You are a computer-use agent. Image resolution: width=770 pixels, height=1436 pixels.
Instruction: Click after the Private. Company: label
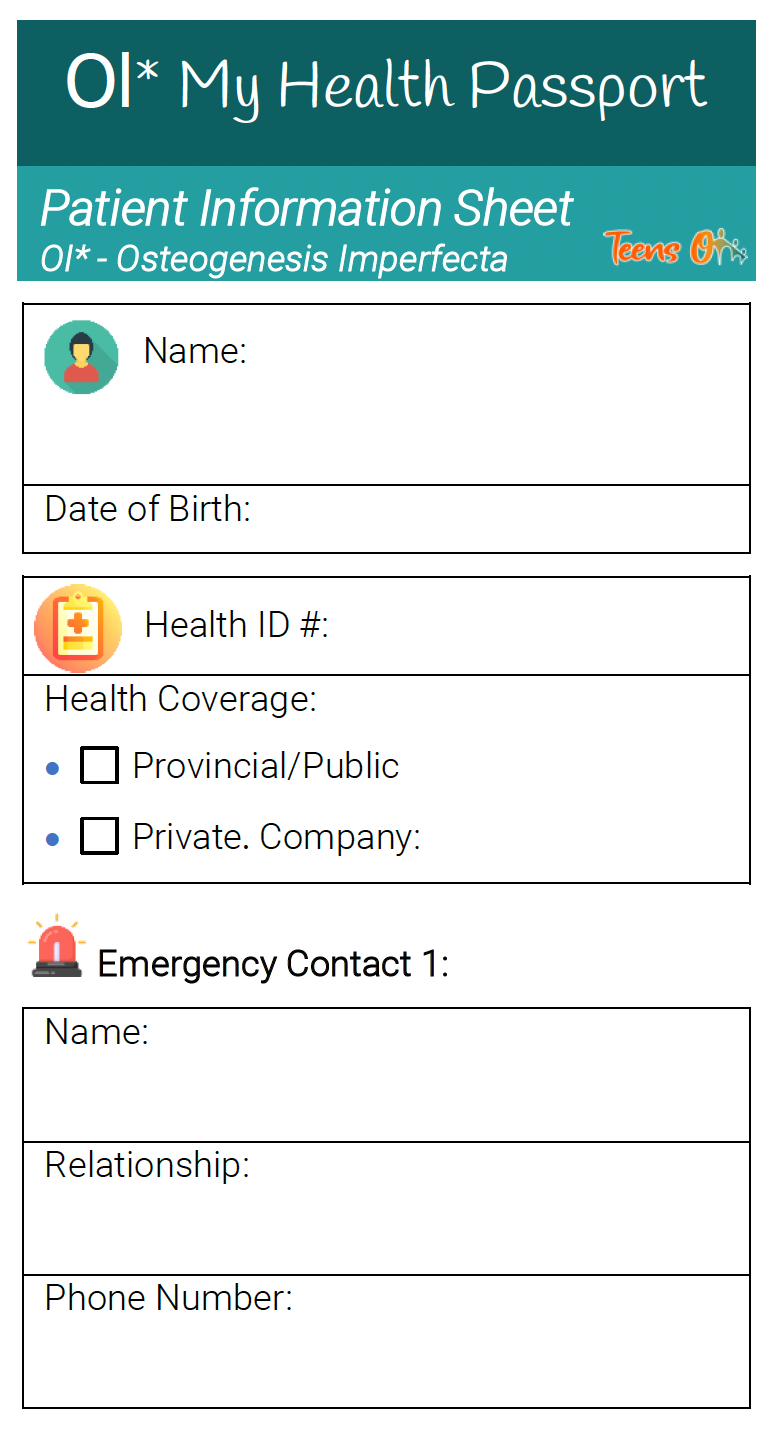(x=580, y=837)
